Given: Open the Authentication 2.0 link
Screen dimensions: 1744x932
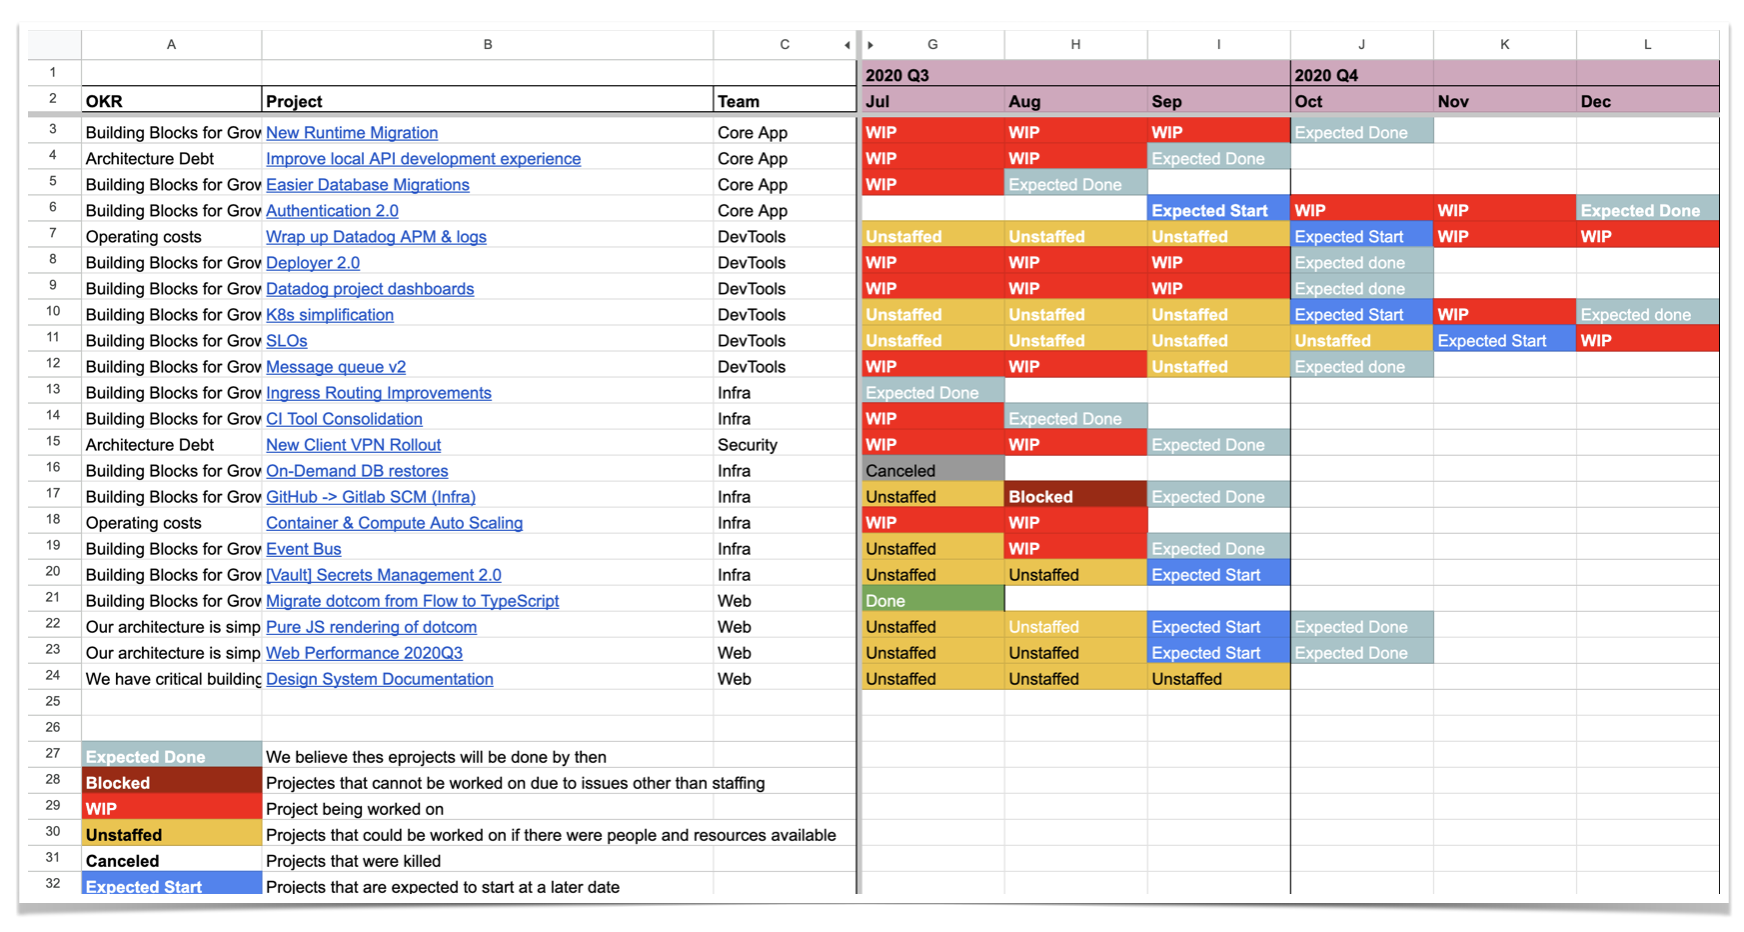Looking at the screenshot, I should [332, 210].
